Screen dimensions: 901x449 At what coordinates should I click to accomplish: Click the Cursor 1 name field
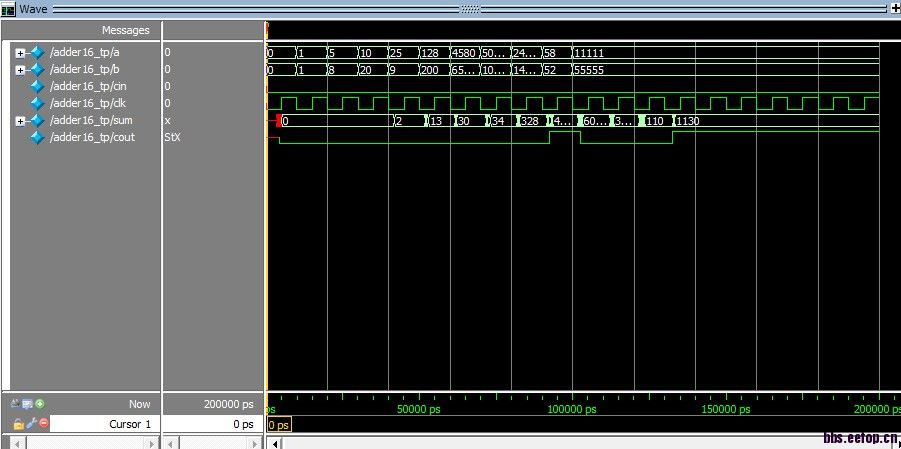[x=105, y=424]
